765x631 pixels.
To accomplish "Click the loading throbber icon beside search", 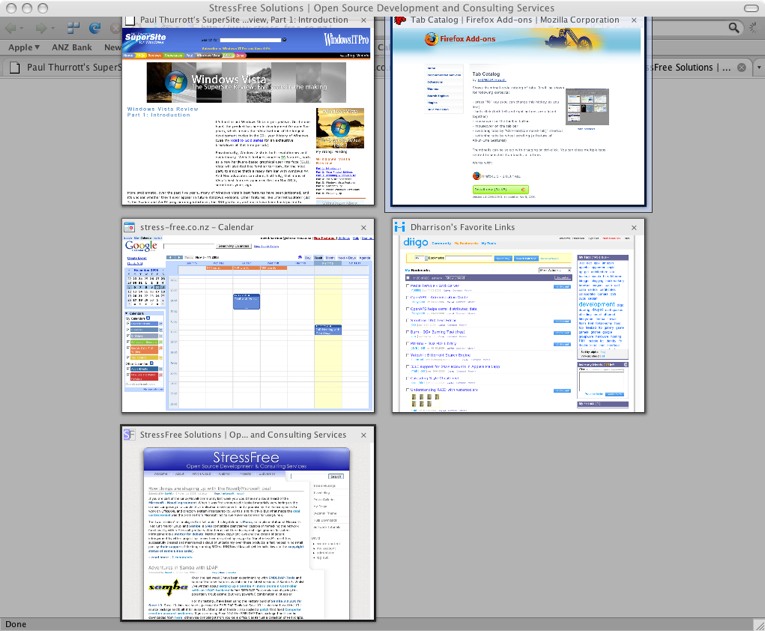I will point(753,28).
